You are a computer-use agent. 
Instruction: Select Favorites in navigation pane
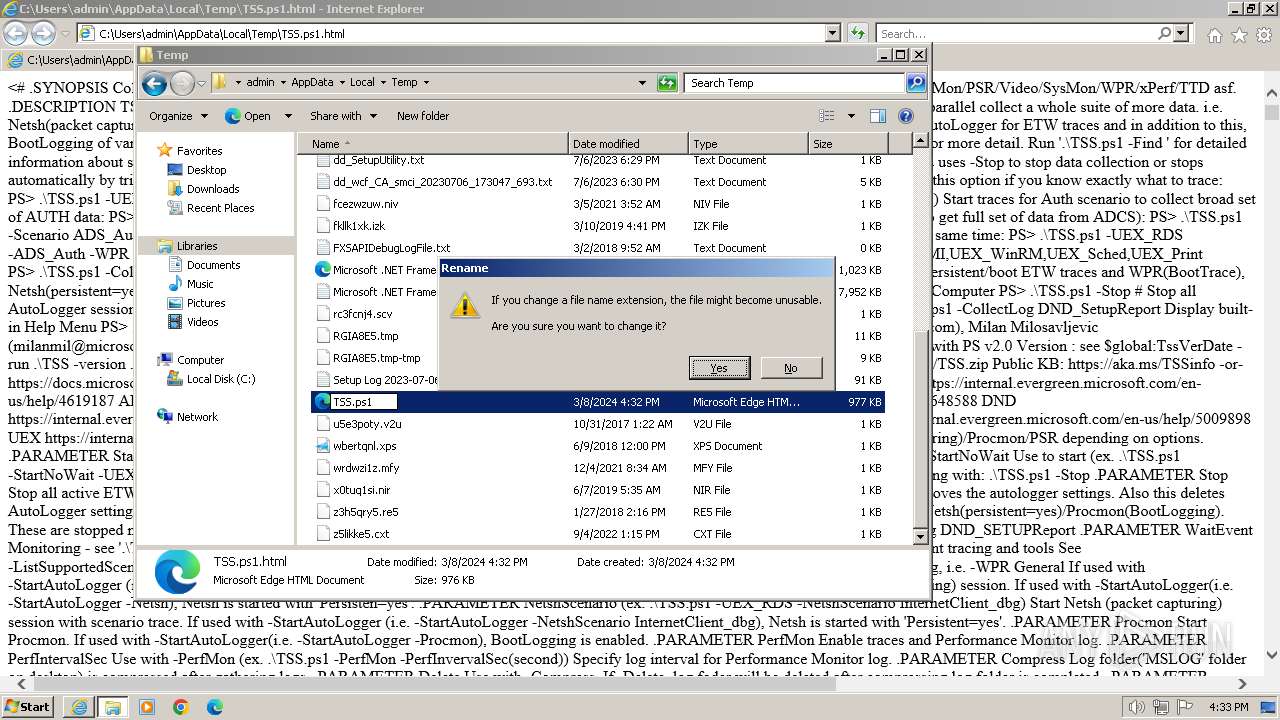tap(199, 151)
